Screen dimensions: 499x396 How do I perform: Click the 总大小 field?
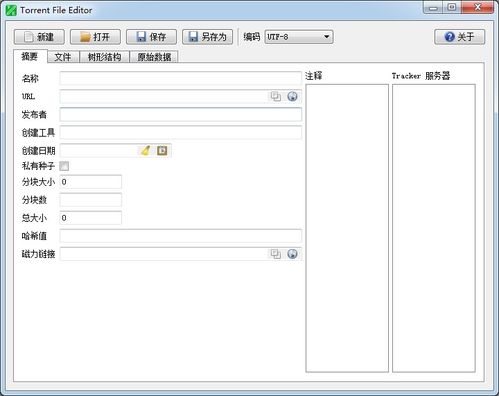click(x=90, y=218)
